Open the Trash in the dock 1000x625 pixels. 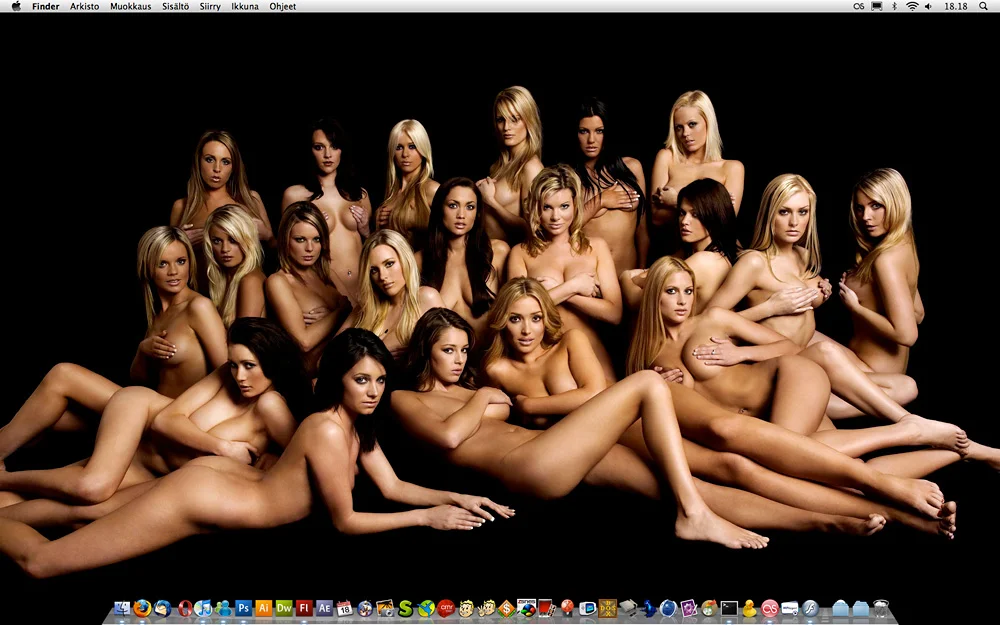(881, 608)
